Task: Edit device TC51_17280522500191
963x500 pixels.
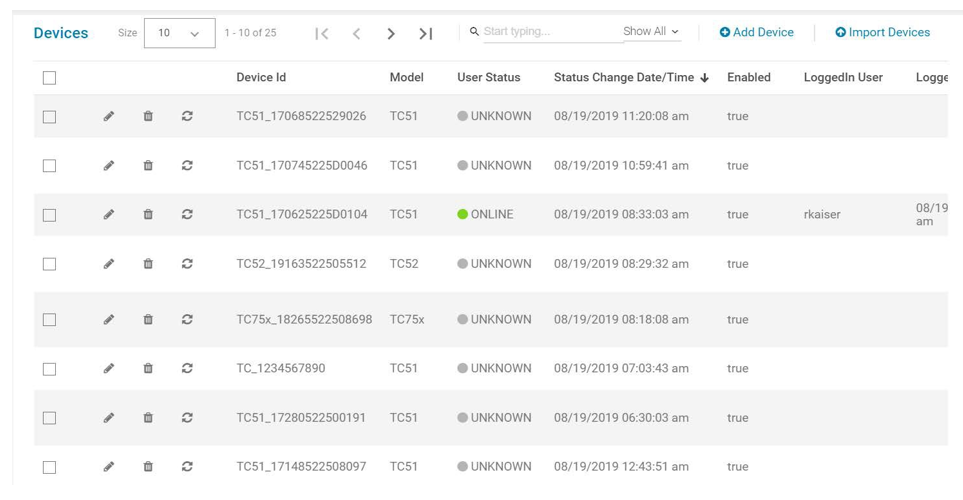Action: pos(109,418)
